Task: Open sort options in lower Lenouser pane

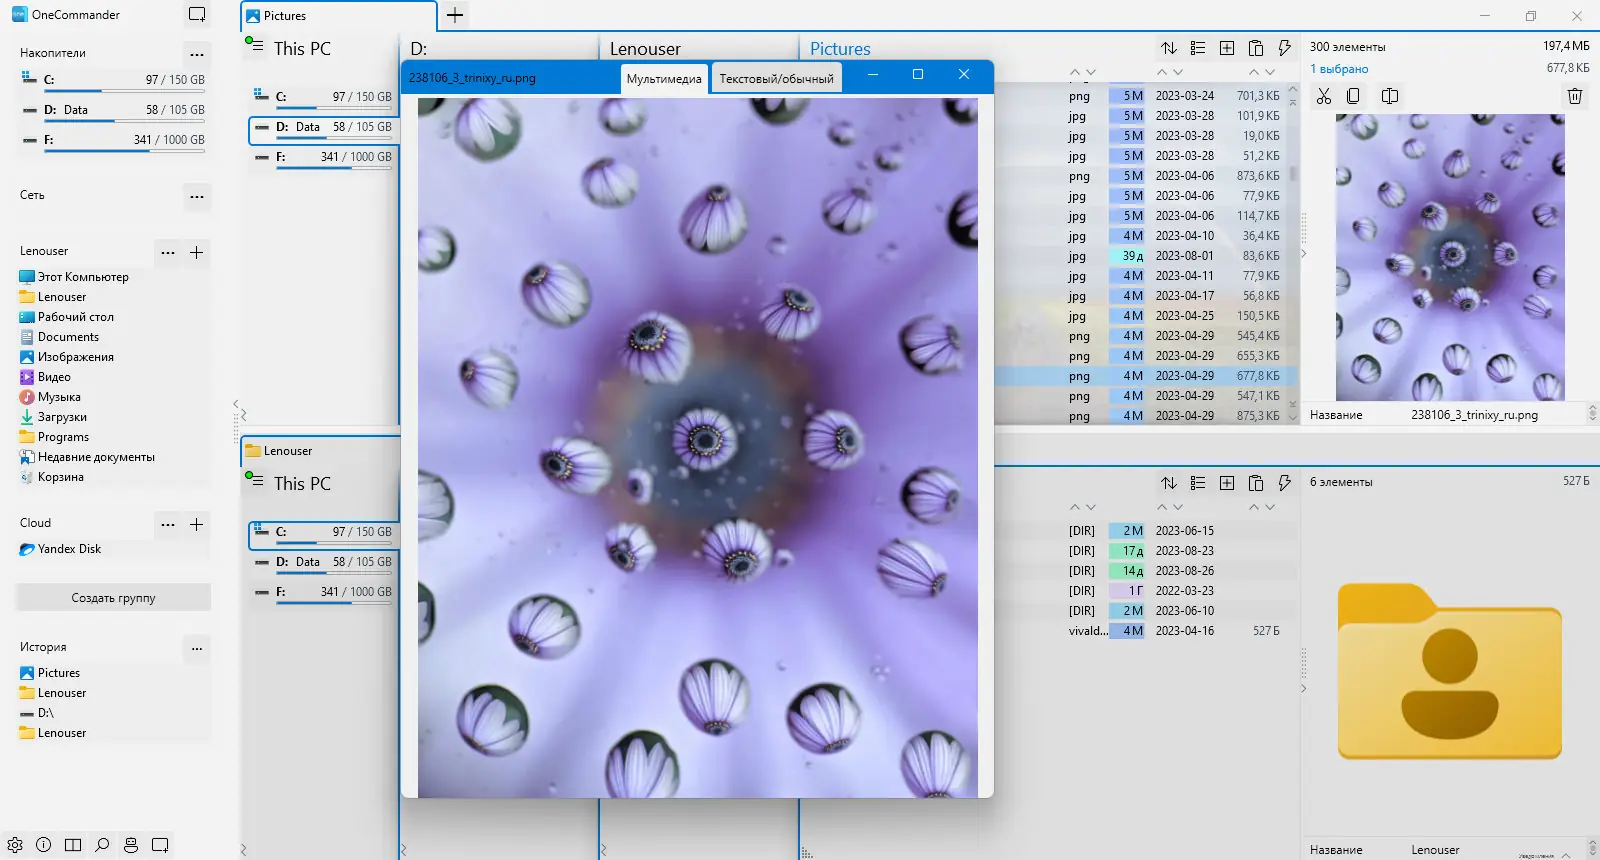Action: (1169, 483)
